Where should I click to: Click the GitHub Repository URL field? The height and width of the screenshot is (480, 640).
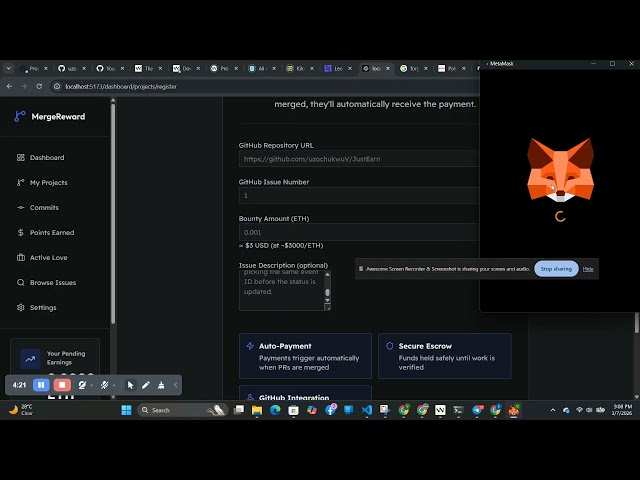coord(359,159)
